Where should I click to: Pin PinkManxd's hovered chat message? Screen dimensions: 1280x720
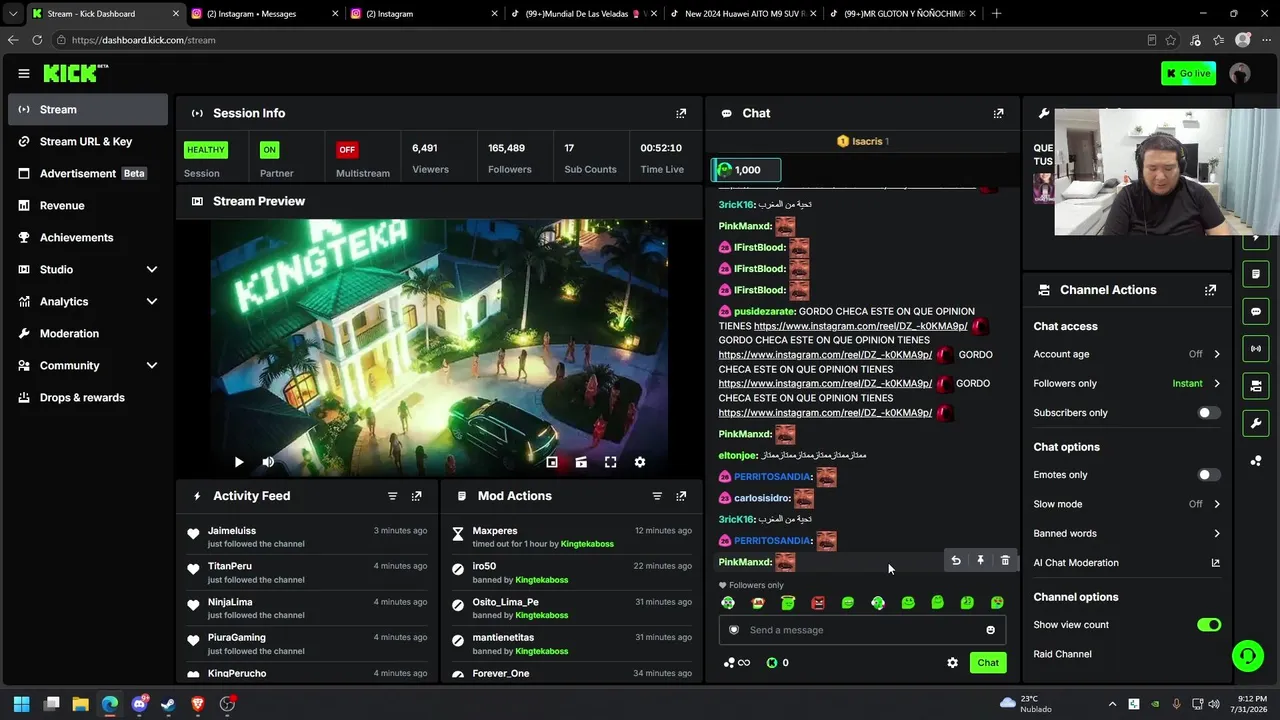point(980,561)
